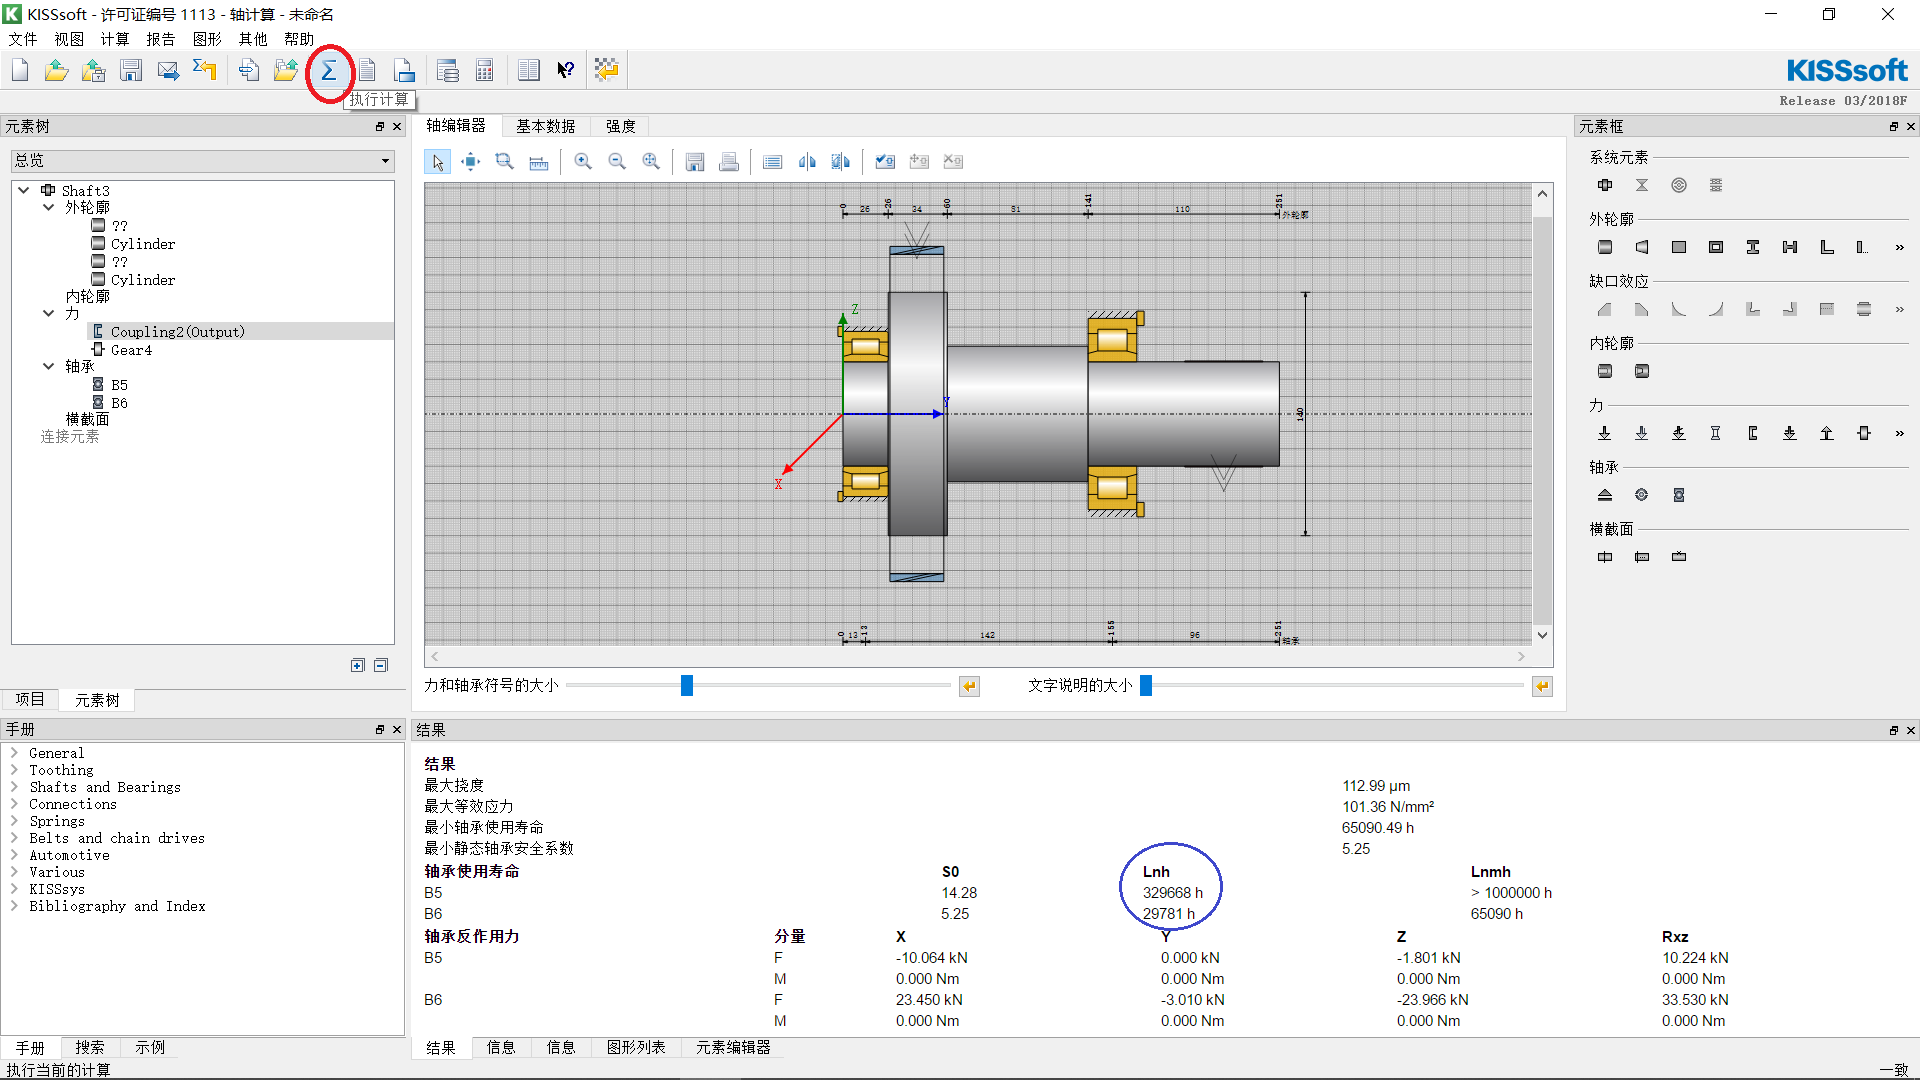Click the 力和轴承符号的大小 slider handle

[687, 685]
